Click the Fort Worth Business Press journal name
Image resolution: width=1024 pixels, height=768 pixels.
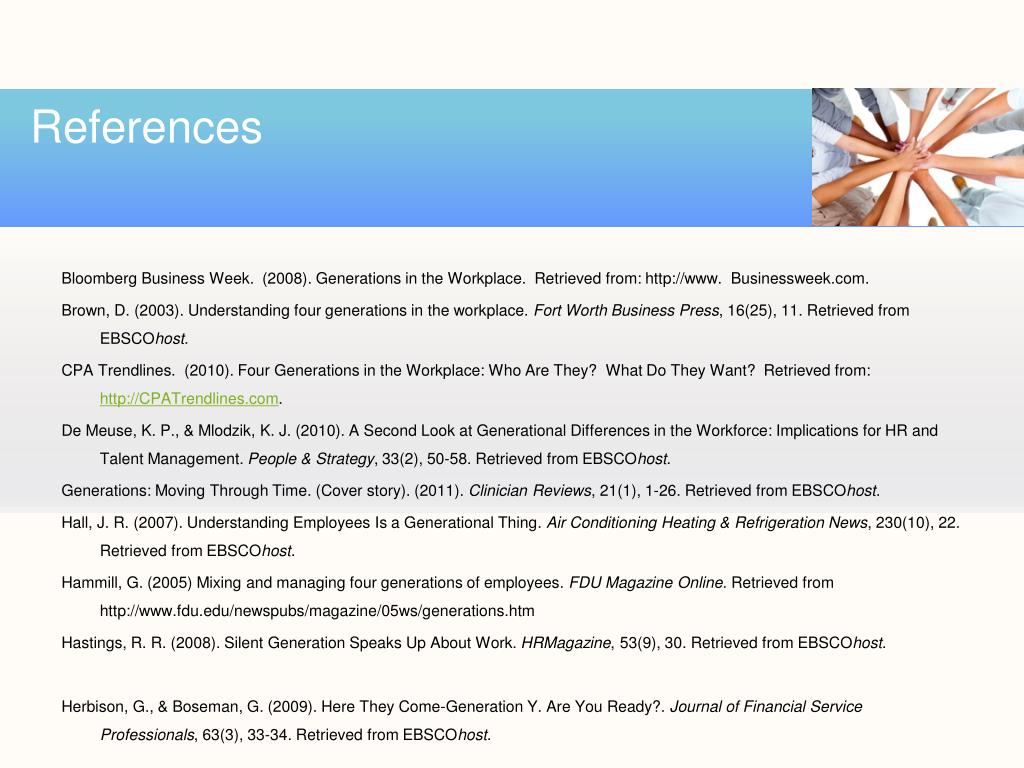[x=626, y=311]
